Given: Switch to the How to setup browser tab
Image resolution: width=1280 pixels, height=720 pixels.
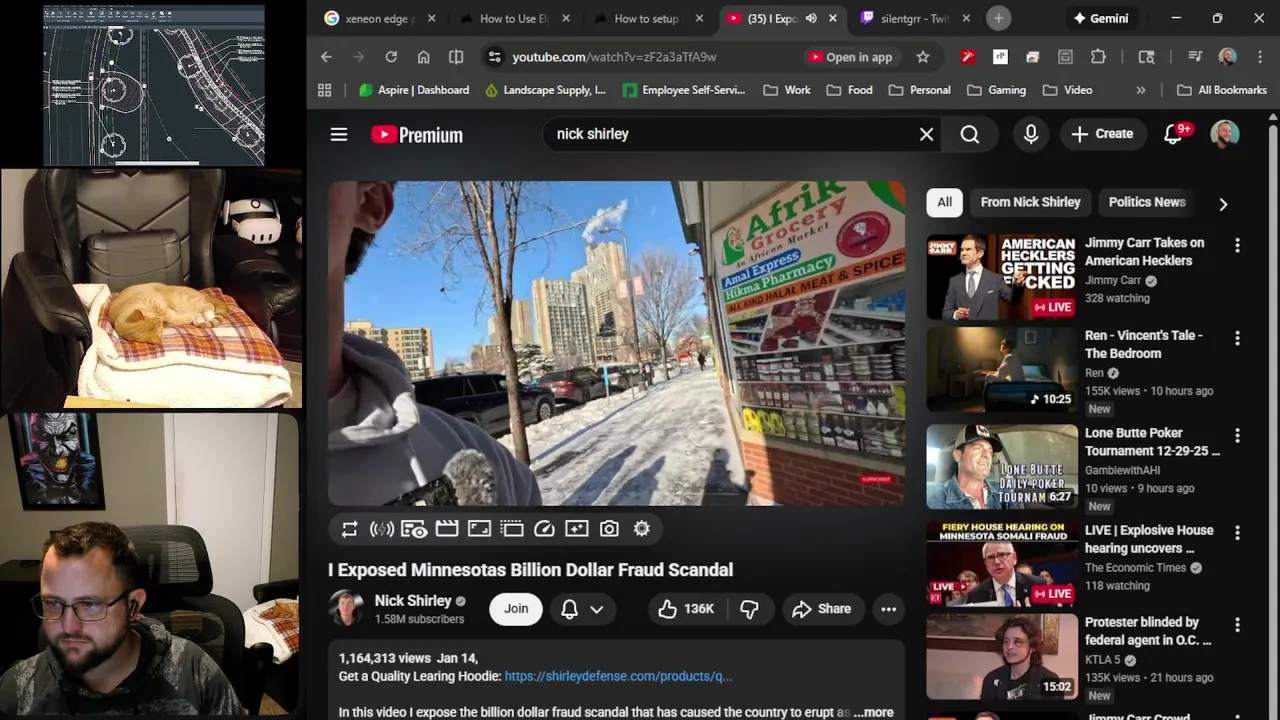Looking at the screenshot, I should click(648, 18).
